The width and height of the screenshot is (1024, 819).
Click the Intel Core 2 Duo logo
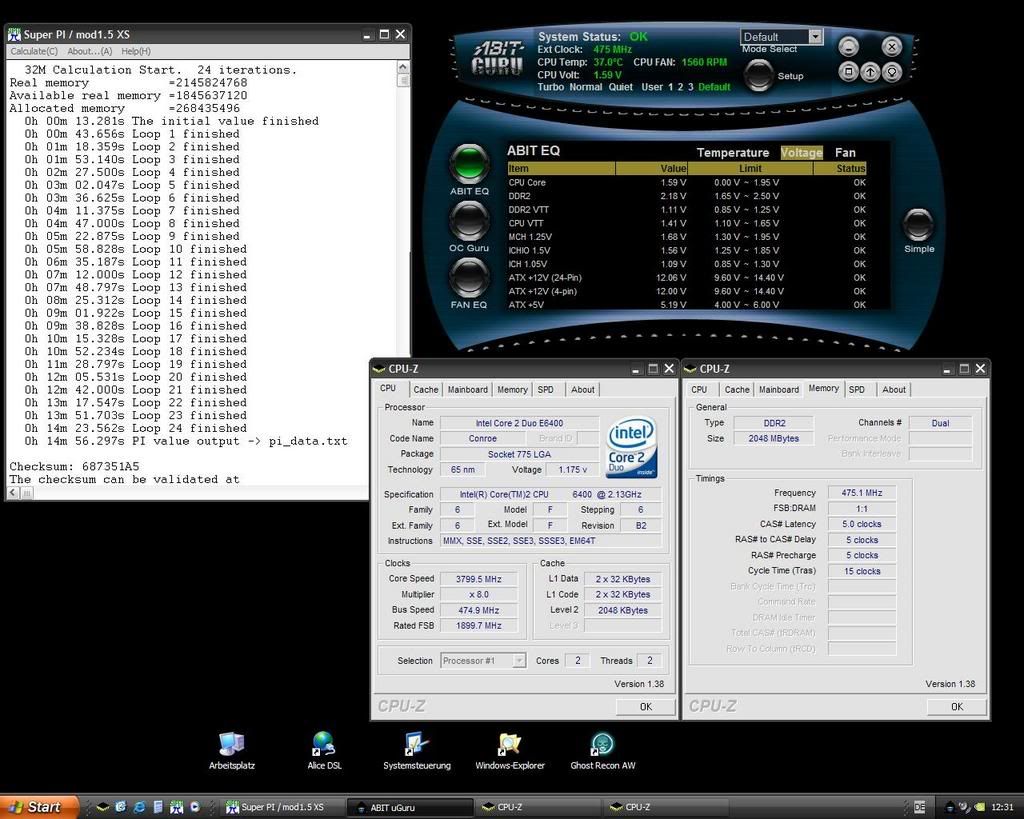[x=632, y=447]
